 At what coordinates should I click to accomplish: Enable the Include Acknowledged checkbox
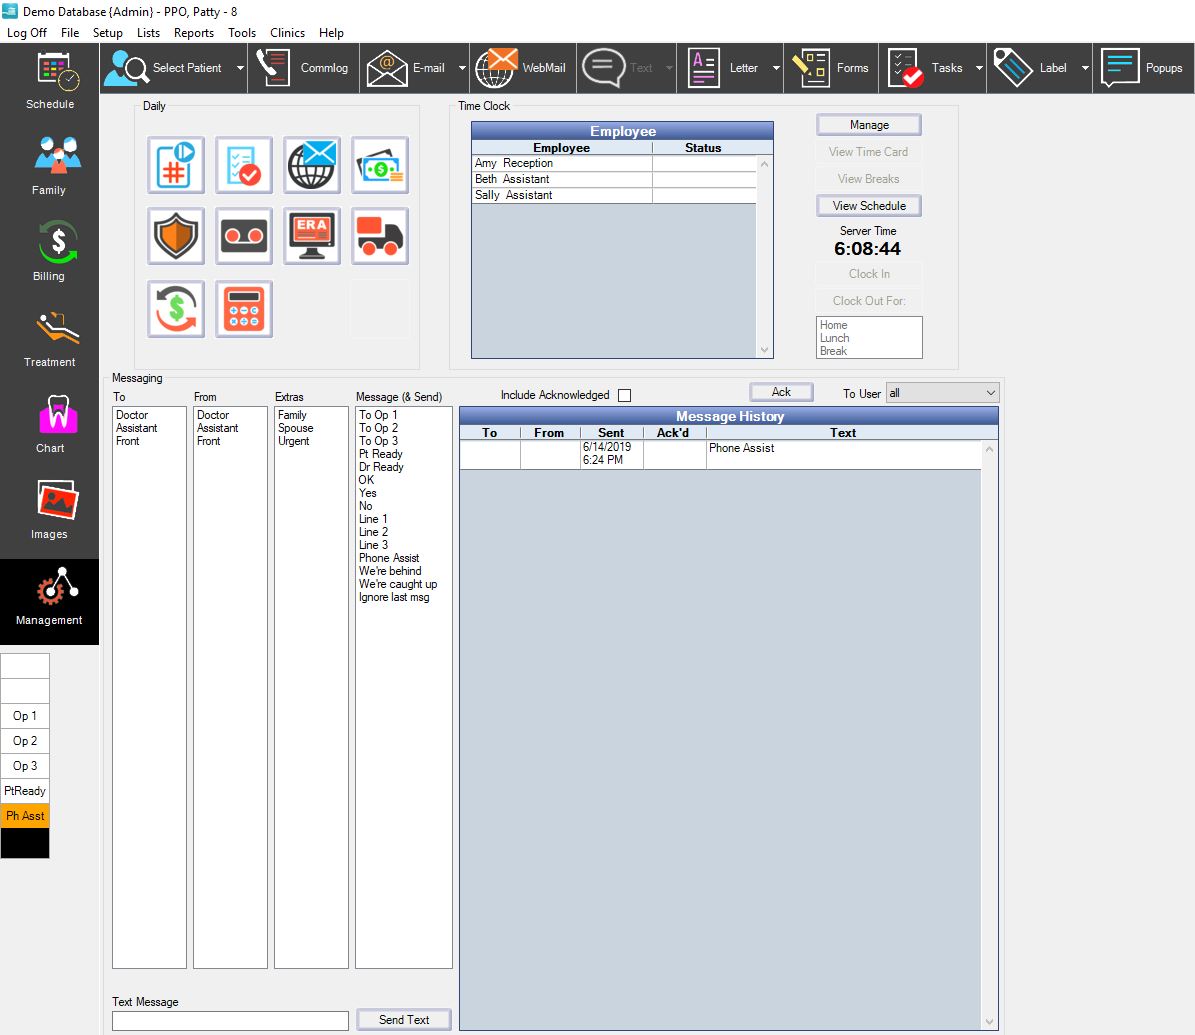pos(624,395)
